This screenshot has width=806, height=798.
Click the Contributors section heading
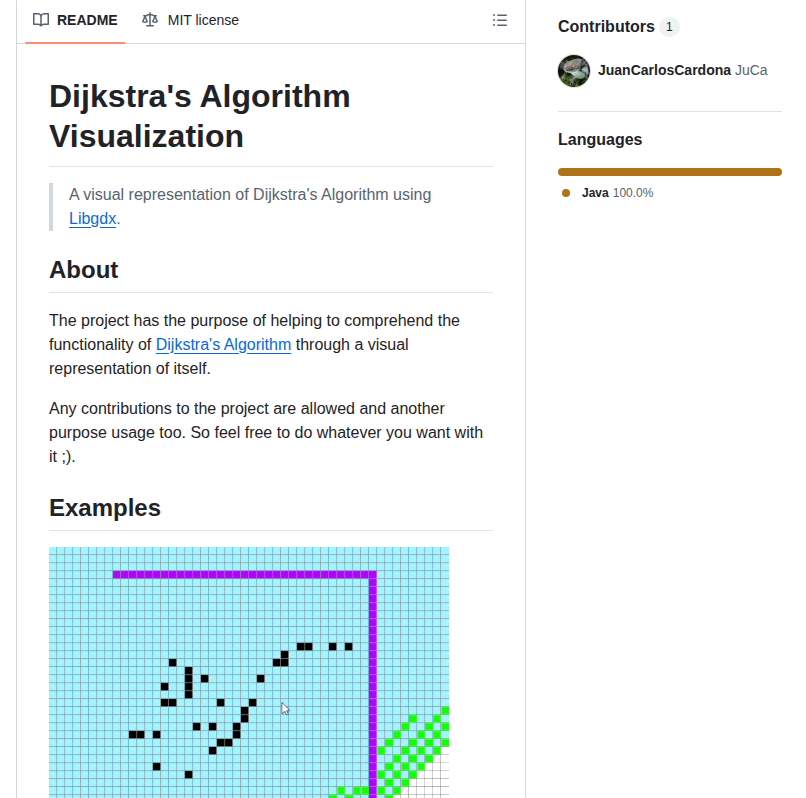(604, 26)
